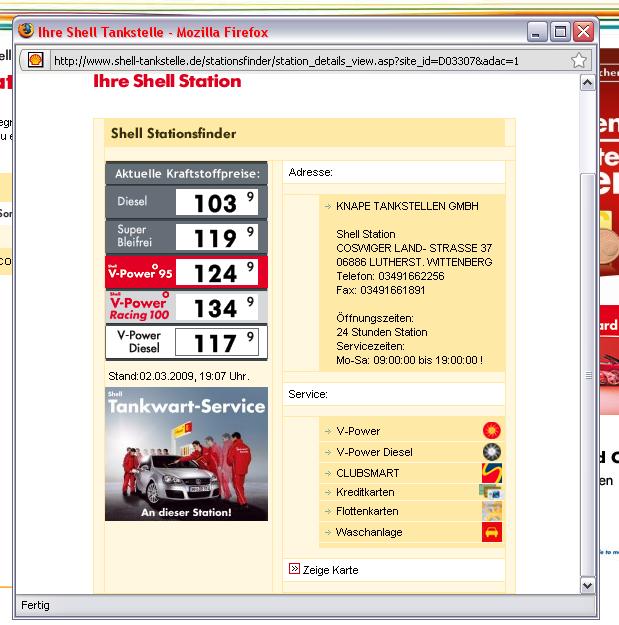This screenshot has width=619, height=625.
Task: Click the Service: section label
Action: click(x=308, y=394)
